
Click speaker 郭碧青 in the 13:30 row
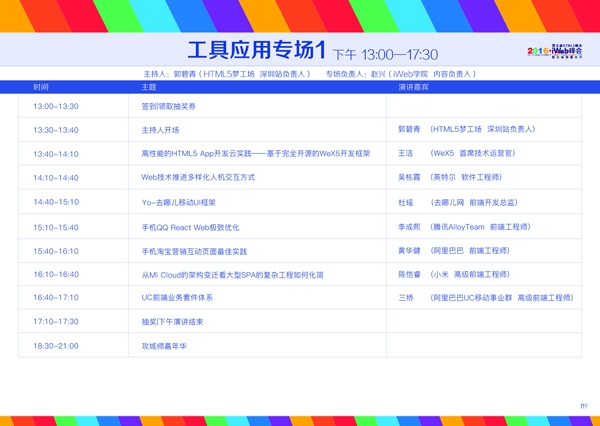[x=467, y=129]
